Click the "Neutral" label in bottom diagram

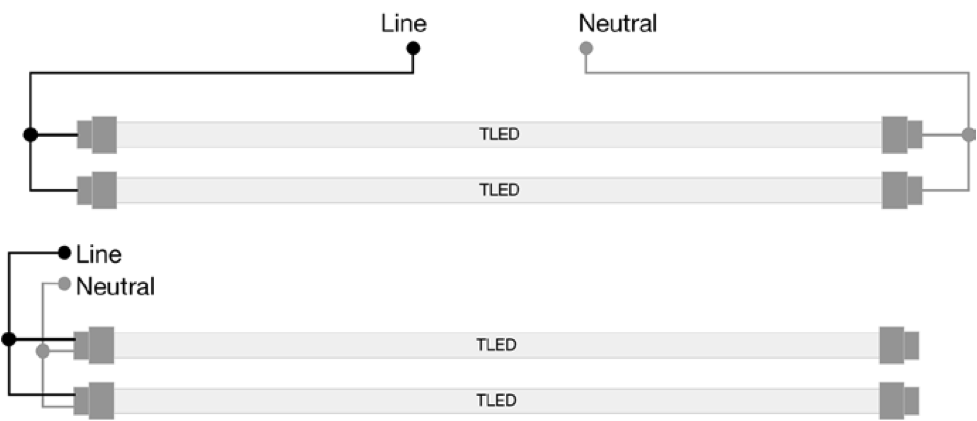[x=115, y=286]
